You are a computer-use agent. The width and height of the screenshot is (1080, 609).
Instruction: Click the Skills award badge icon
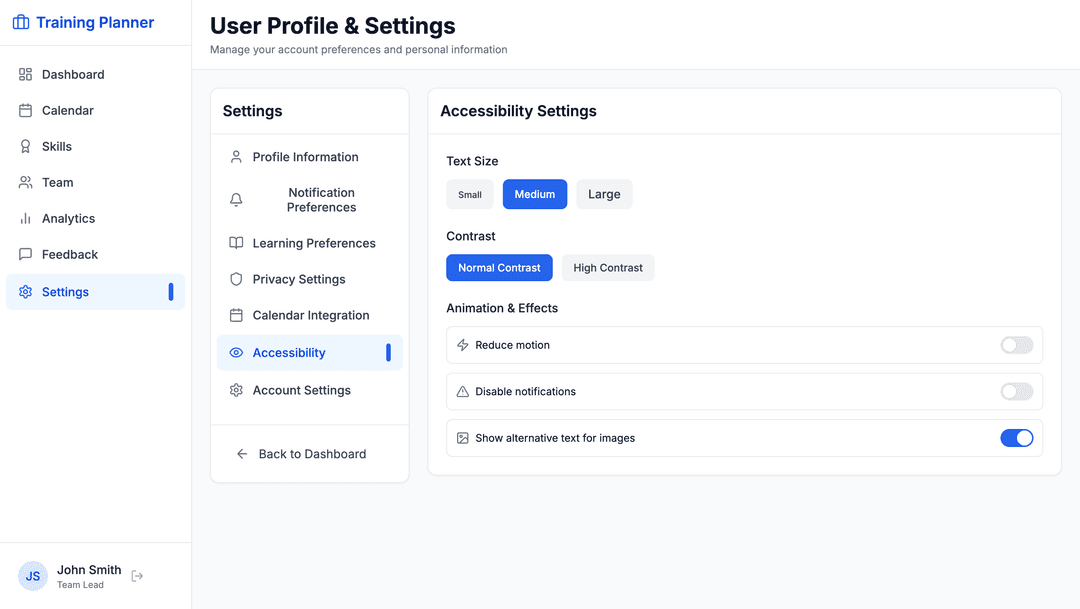click(26, 147)
